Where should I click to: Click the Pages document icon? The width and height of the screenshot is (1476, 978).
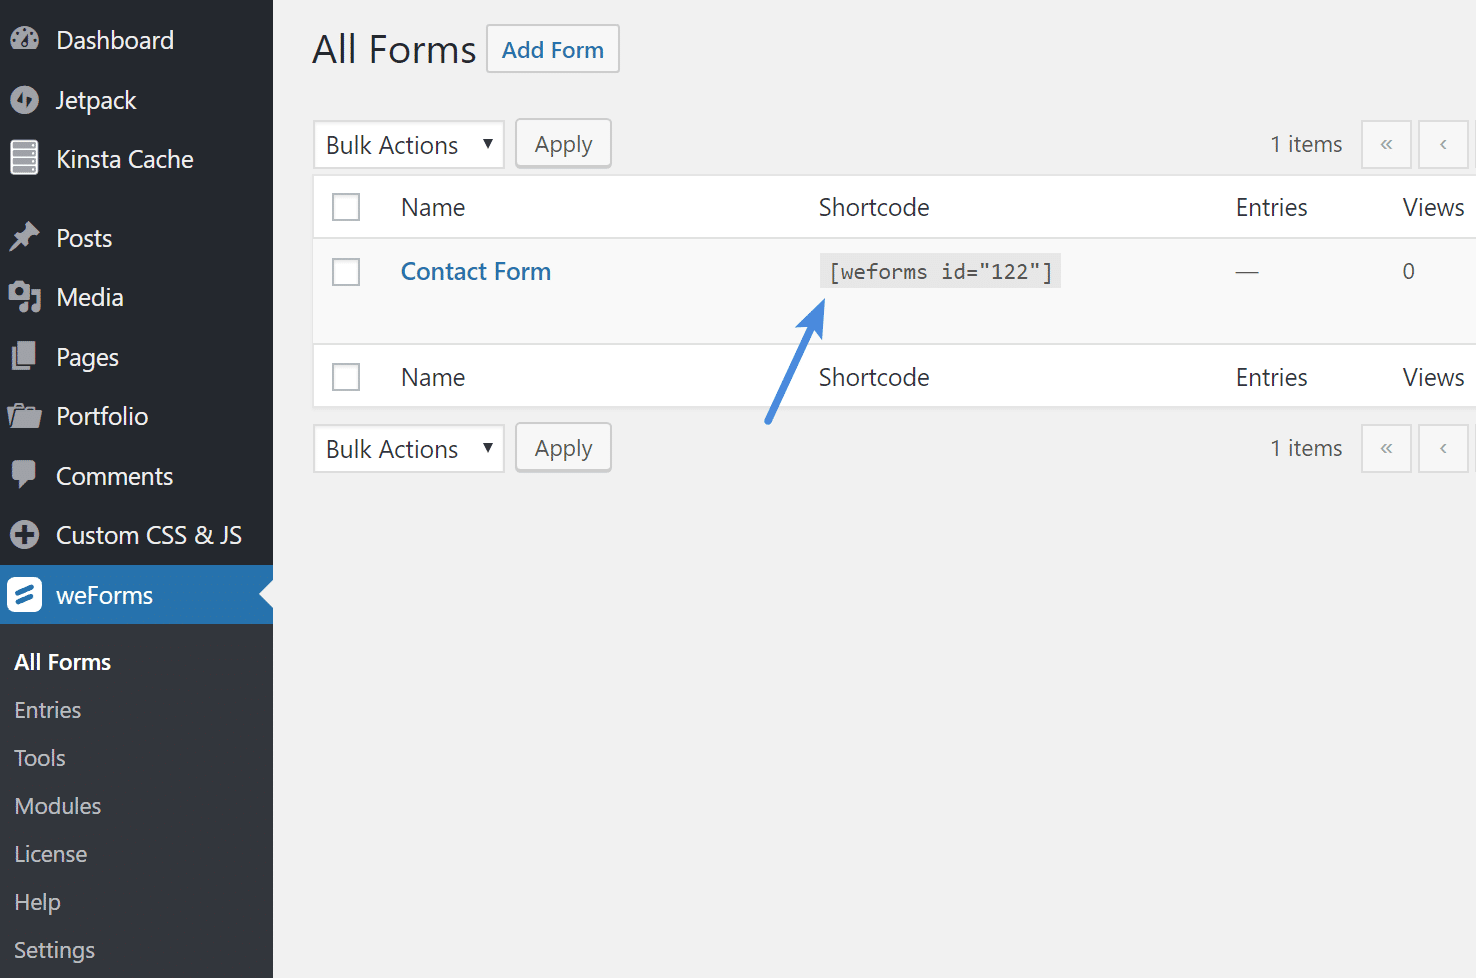coord(24,356)
